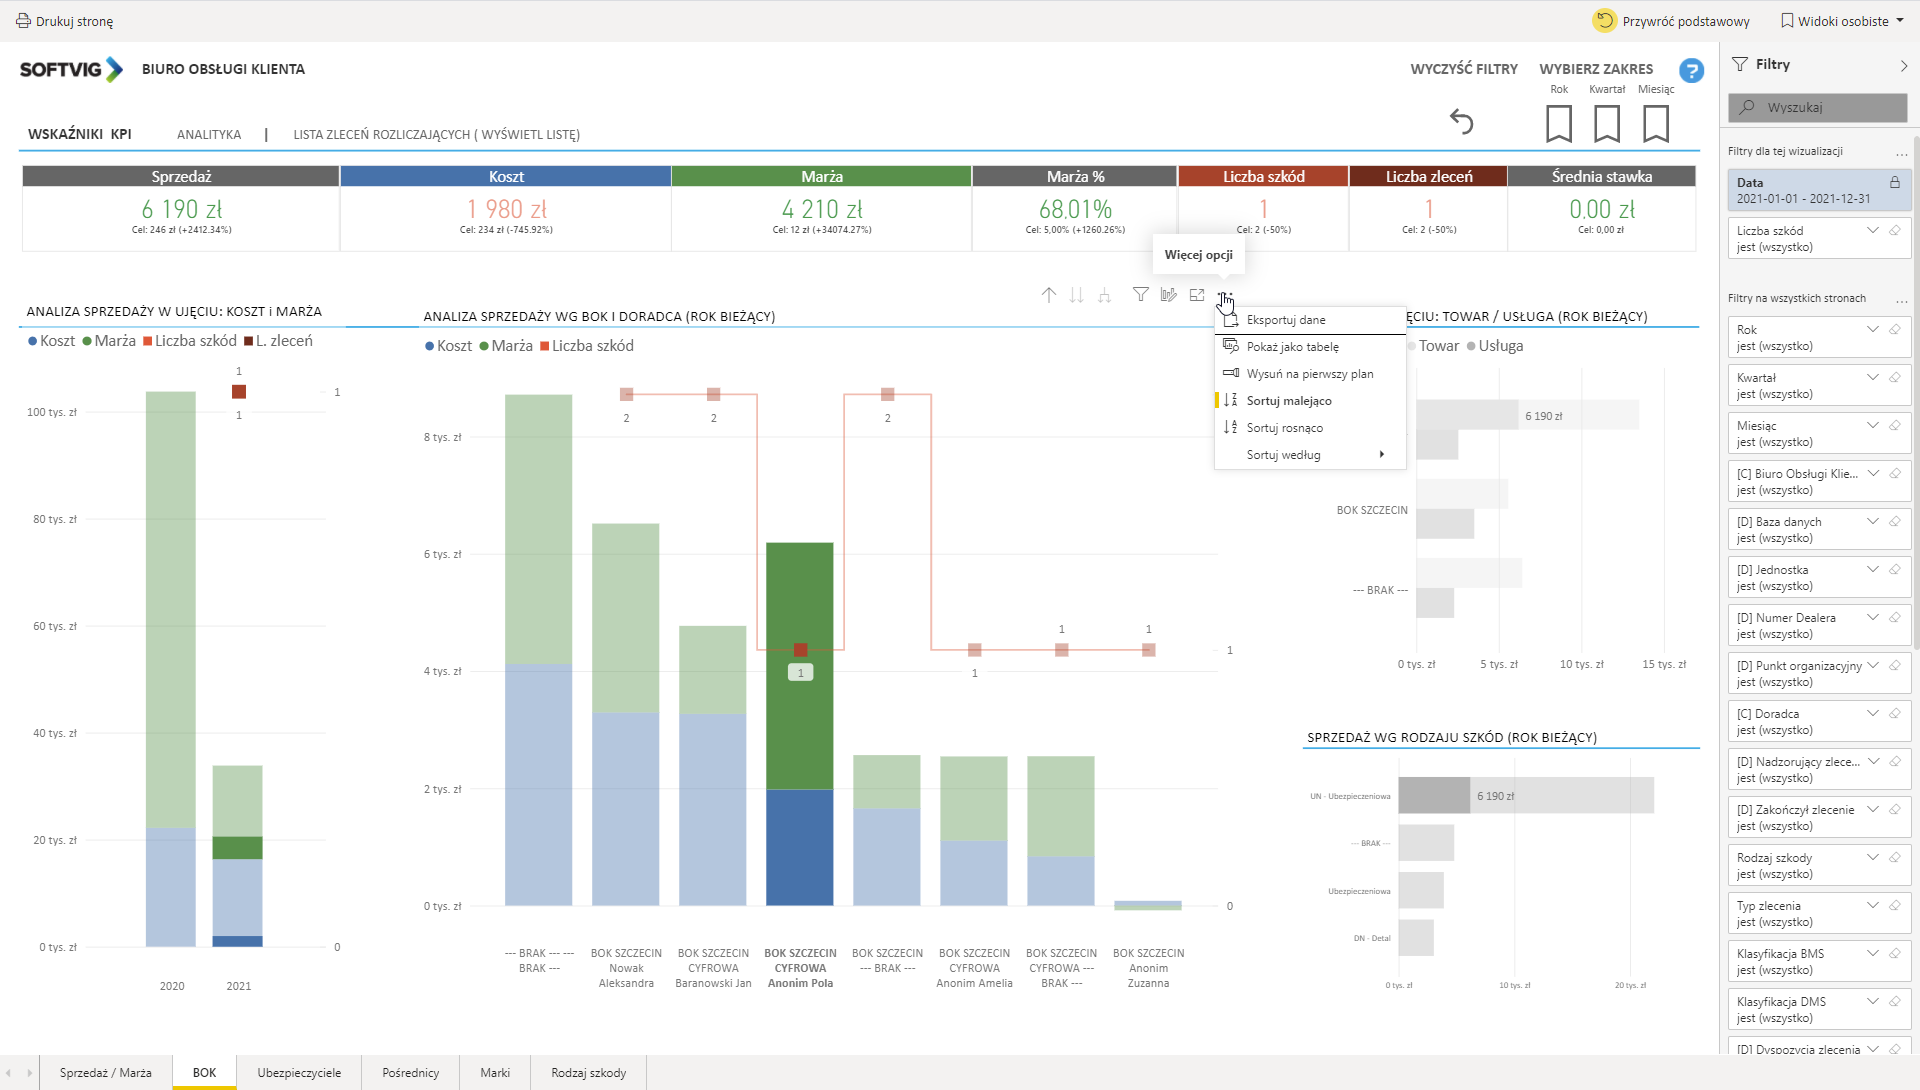The image size is (1920, 1090).
Task: Click the Rok bookmark icon
Action: [x=1558, y=124]
